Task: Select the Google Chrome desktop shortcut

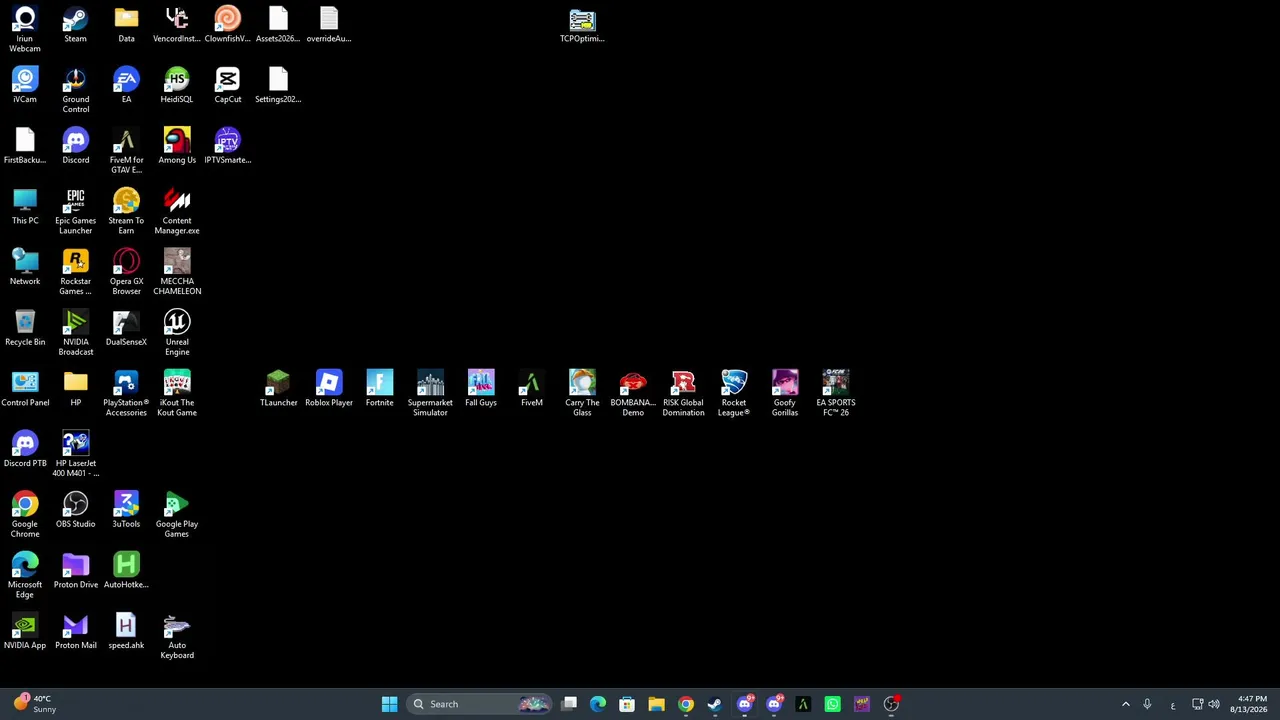Action: (x=25, y=516)
